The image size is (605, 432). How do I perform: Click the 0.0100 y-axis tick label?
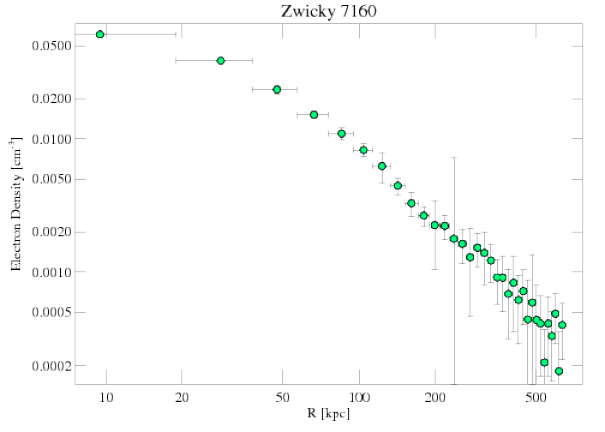(52, 139)
